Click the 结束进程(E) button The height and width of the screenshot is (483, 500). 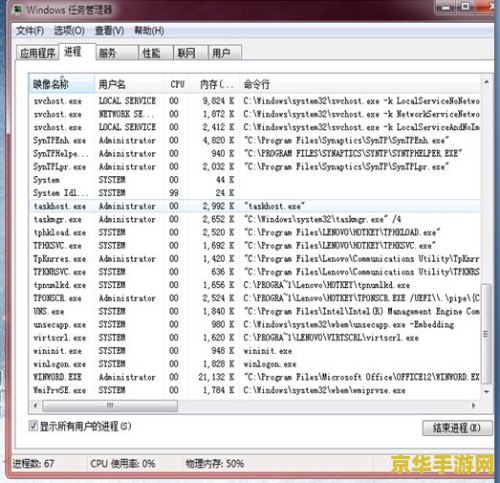click(x=457, y=428)
